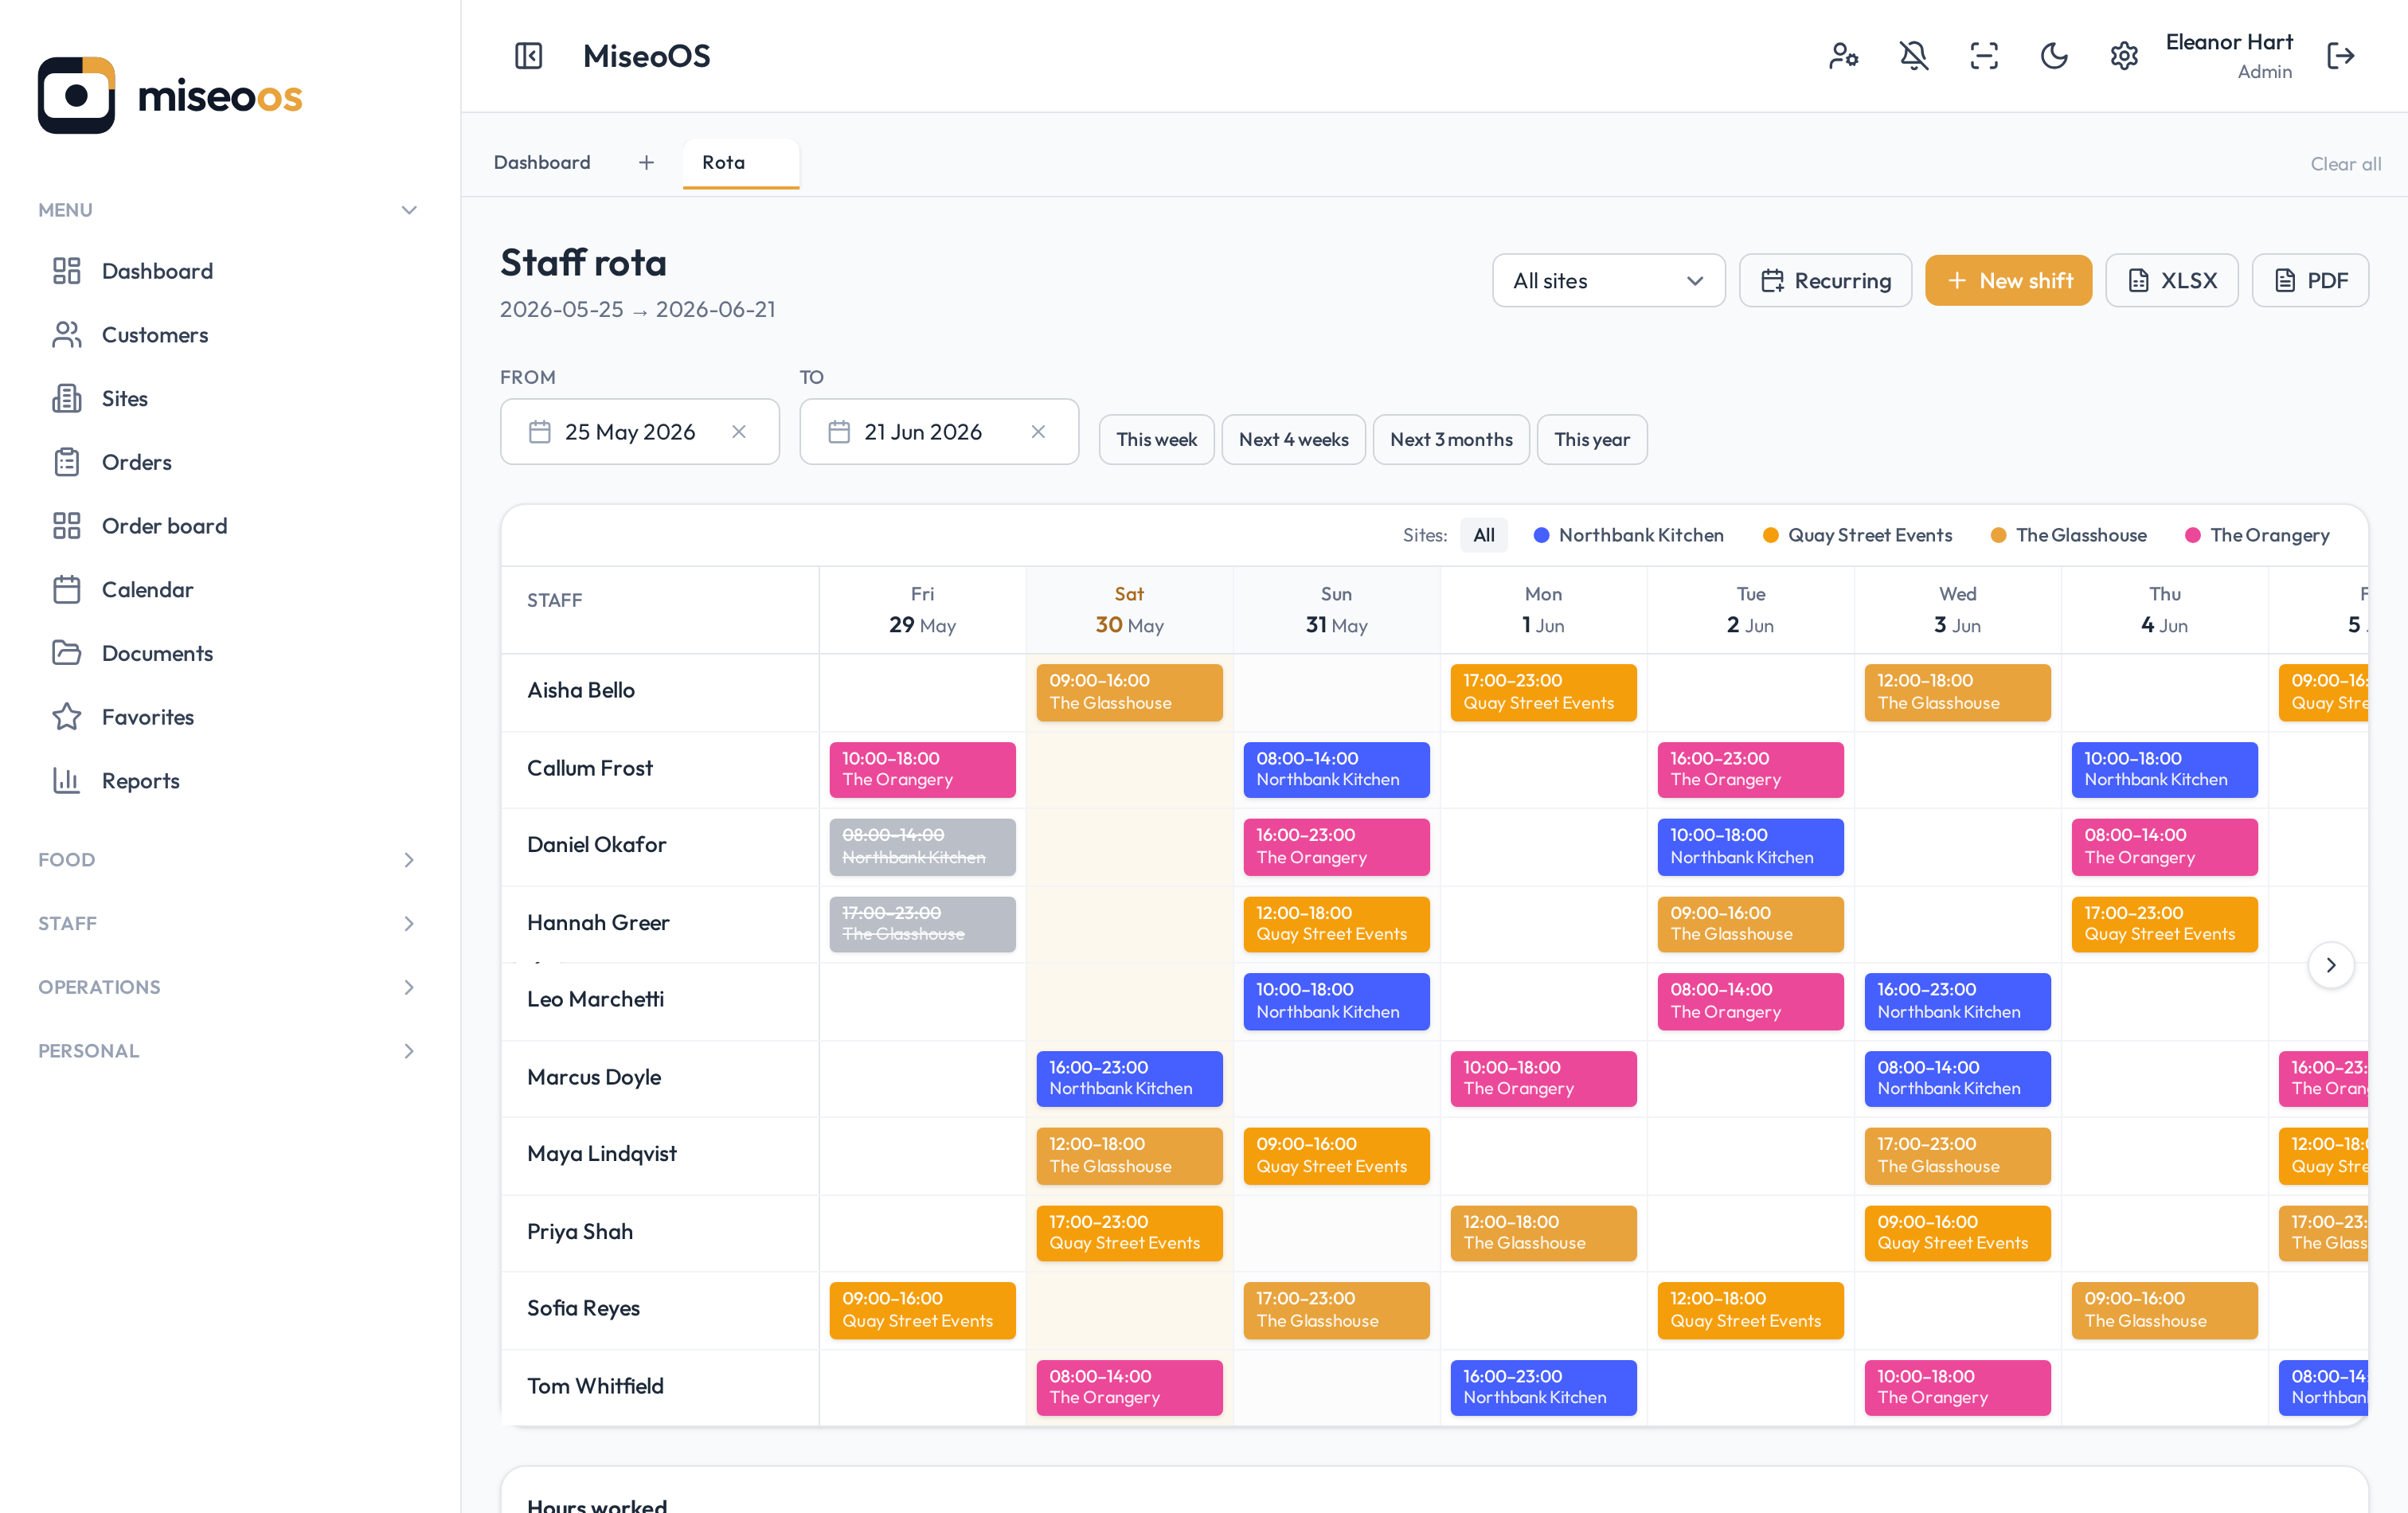The image size is (2408, 1513).
Task: Select the Next 4 weeks preset
Action: [x=1293, y=439]
